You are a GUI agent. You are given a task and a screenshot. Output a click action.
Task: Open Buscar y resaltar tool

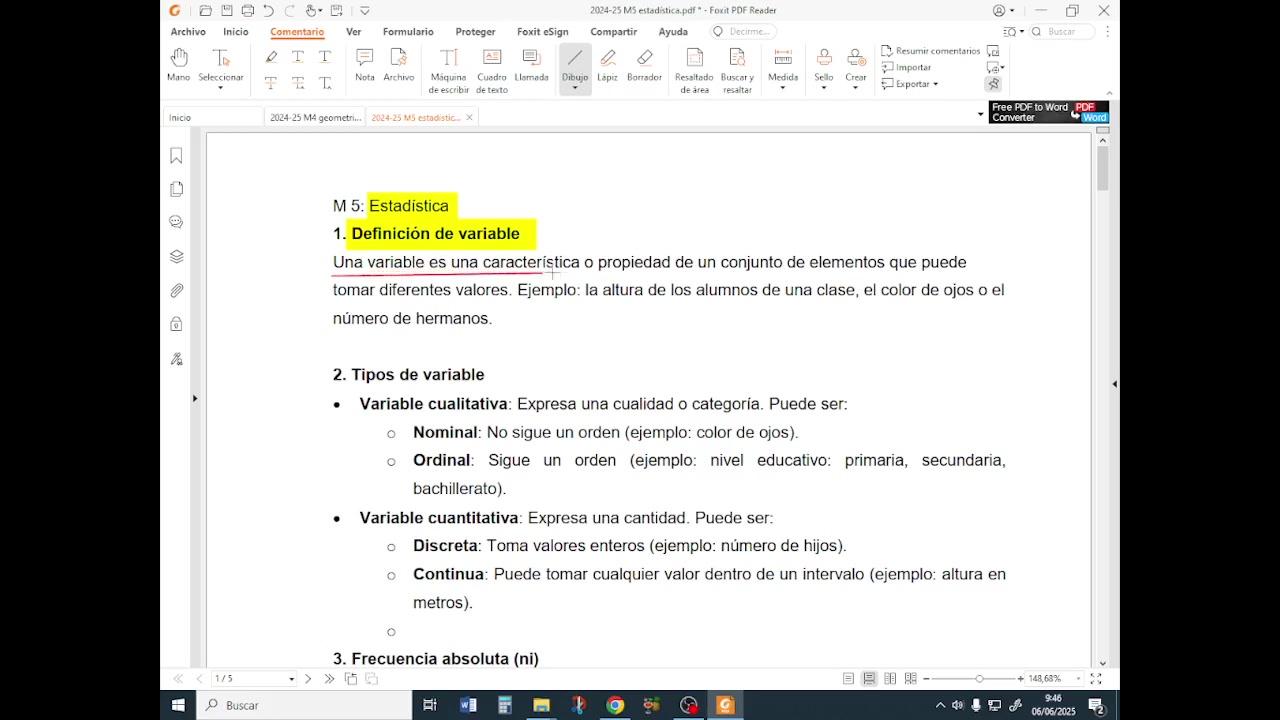737,71
